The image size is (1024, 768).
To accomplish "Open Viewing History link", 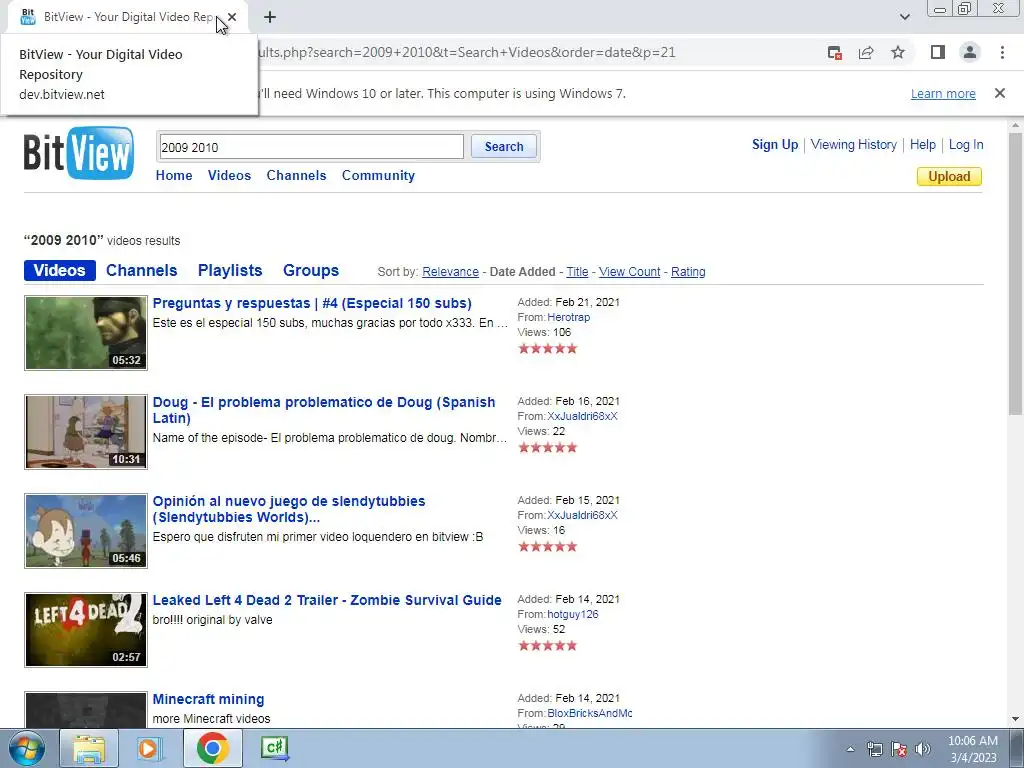I will tap(854, 145).
